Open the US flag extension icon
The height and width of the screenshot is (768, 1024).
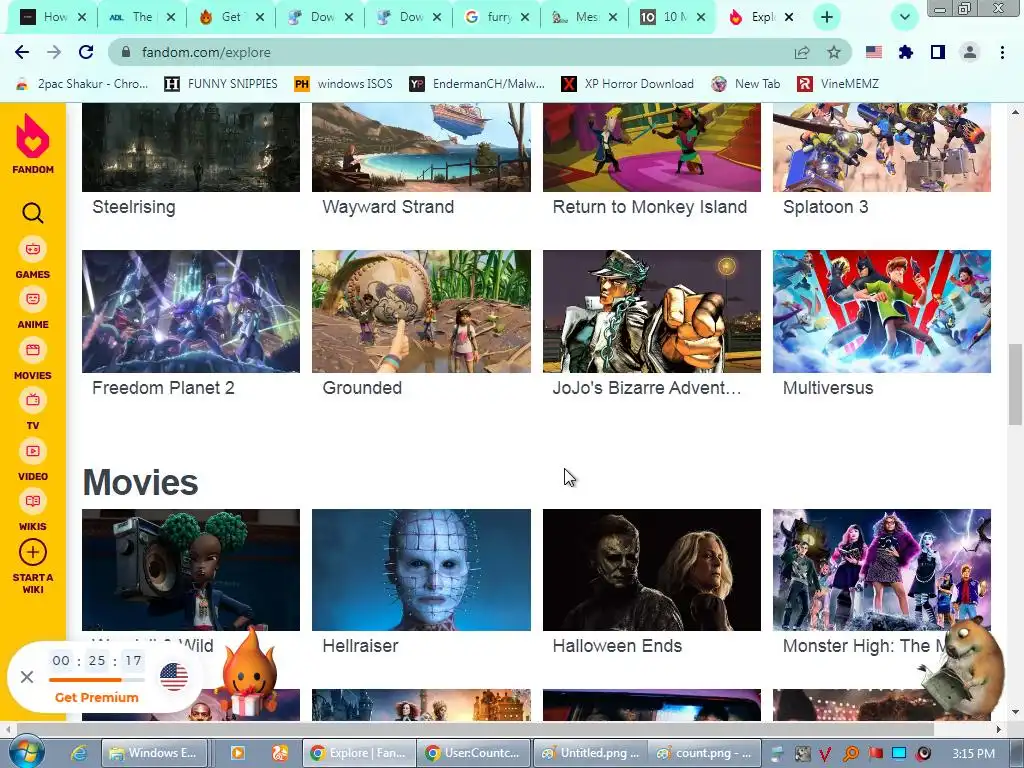[874, 52]
